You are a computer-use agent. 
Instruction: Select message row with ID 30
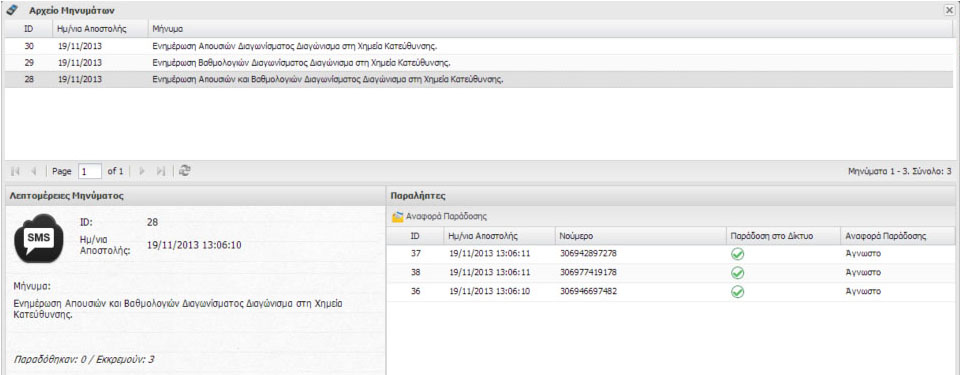[479, 46]
